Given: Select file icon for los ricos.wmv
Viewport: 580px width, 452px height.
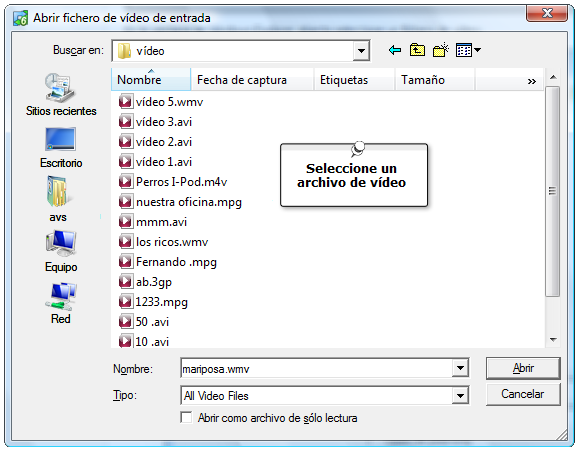Looking at the screenshot, I should (x=125, y=242).
